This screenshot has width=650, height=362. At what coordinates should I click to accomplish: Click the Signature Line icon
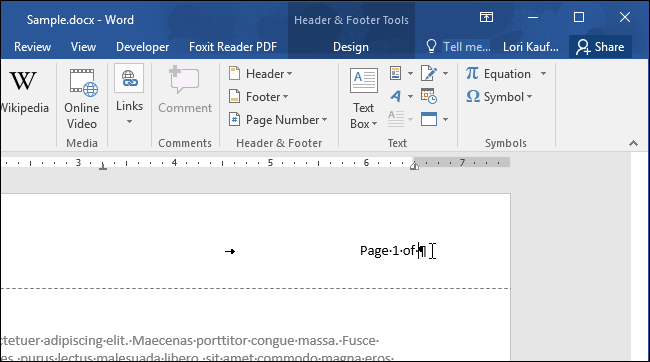429,73
